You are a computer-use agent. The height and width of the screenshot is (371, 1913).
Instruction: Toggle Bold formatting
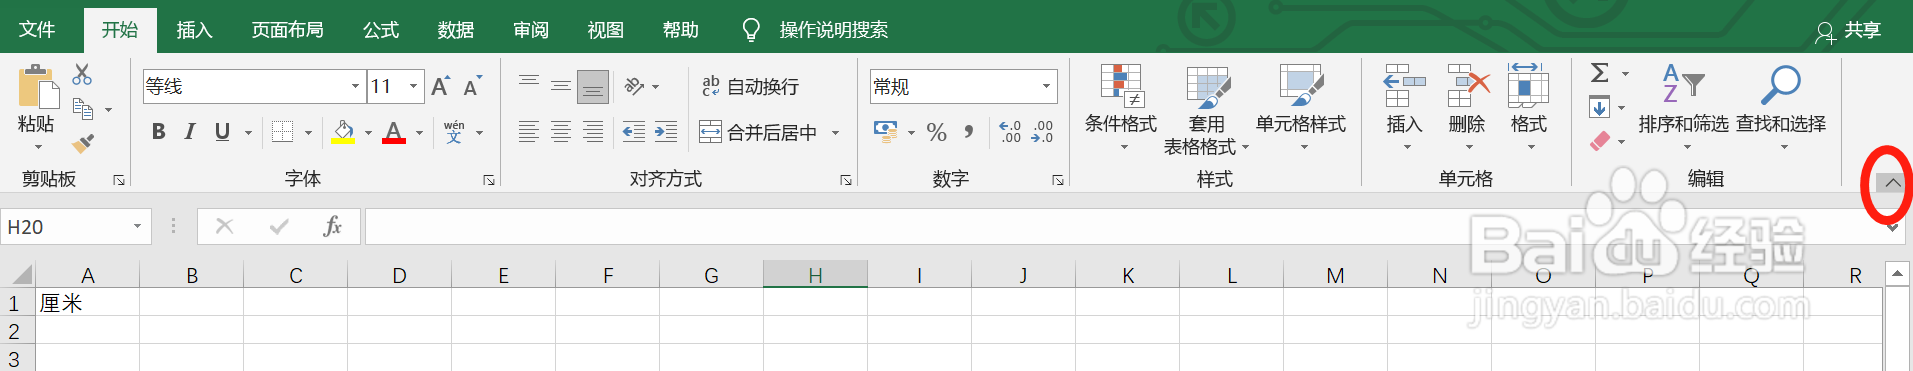158,132
